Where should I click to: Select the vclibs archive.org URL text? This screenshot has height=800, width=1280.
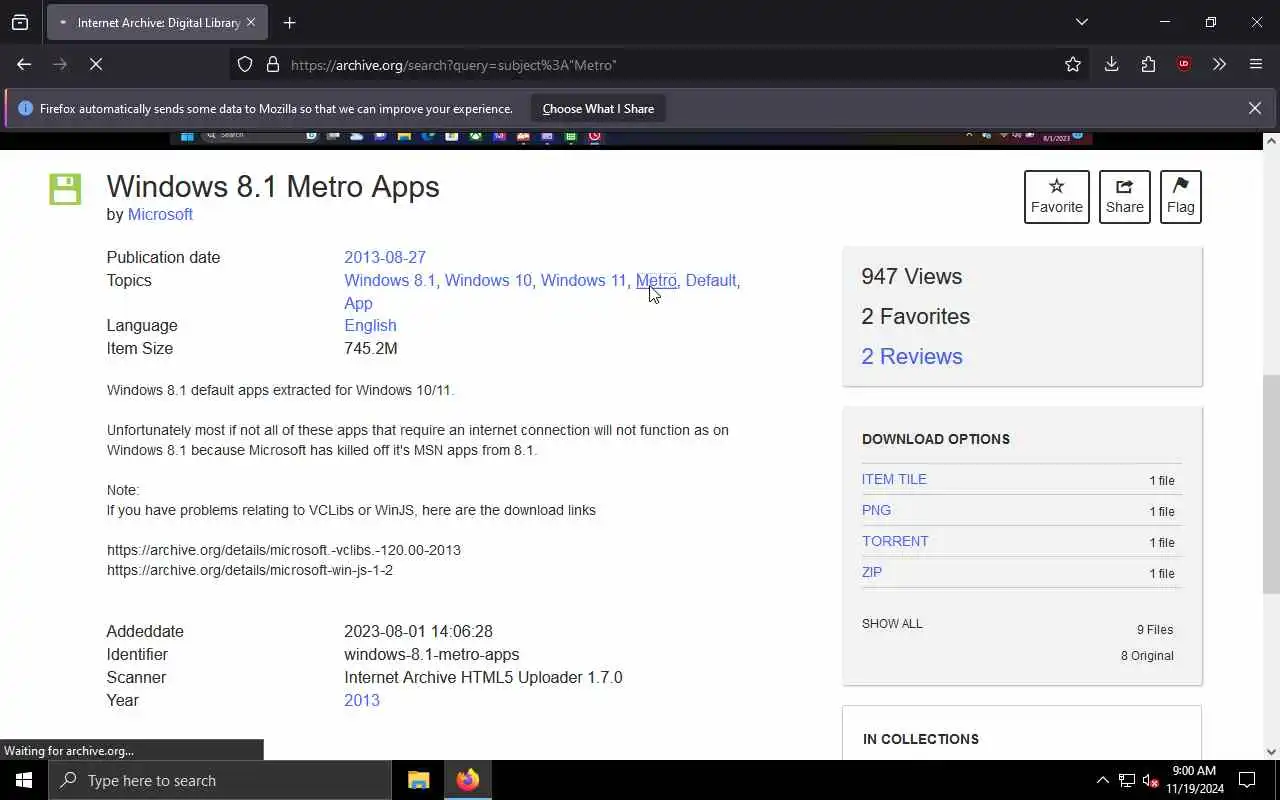[x=284, y=550]
